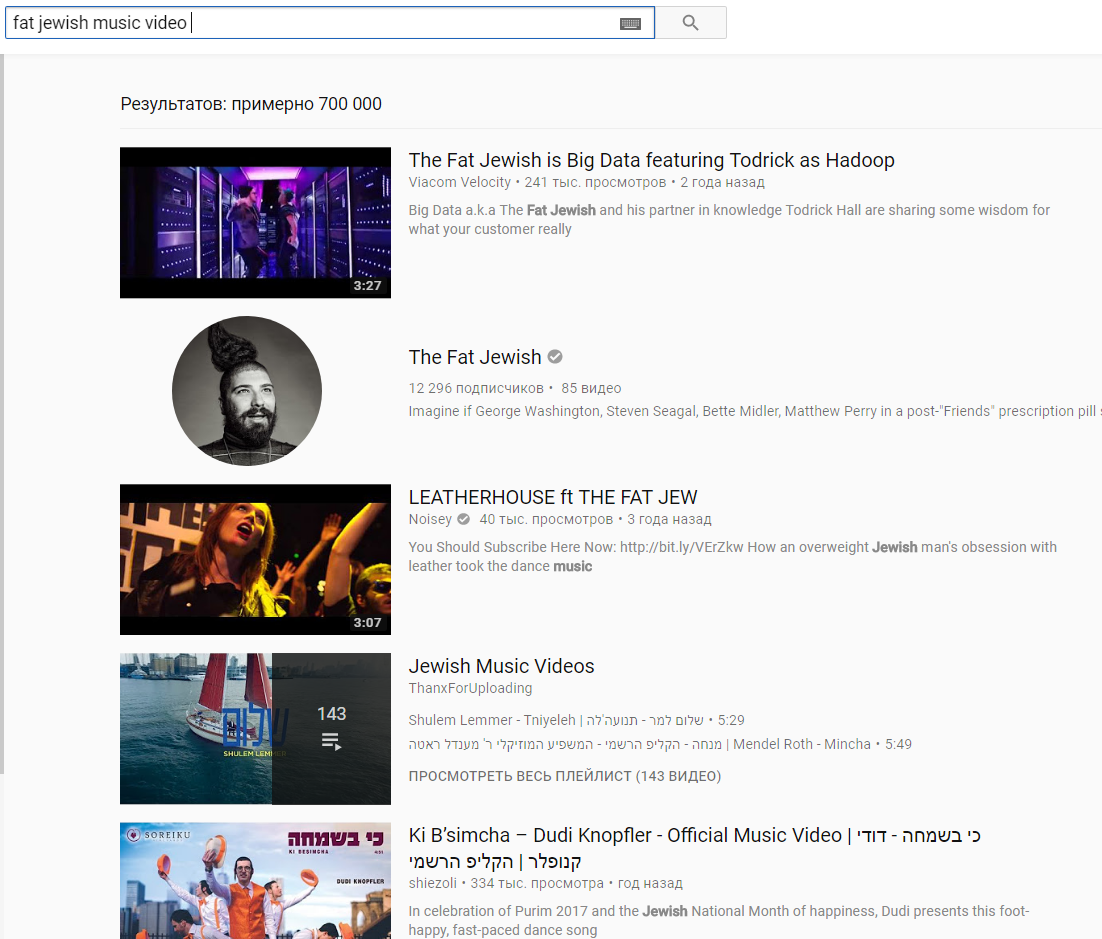
Task: Open the Viacom Velocity channel link
Action: pyautogui.click(x=459, y=182)
